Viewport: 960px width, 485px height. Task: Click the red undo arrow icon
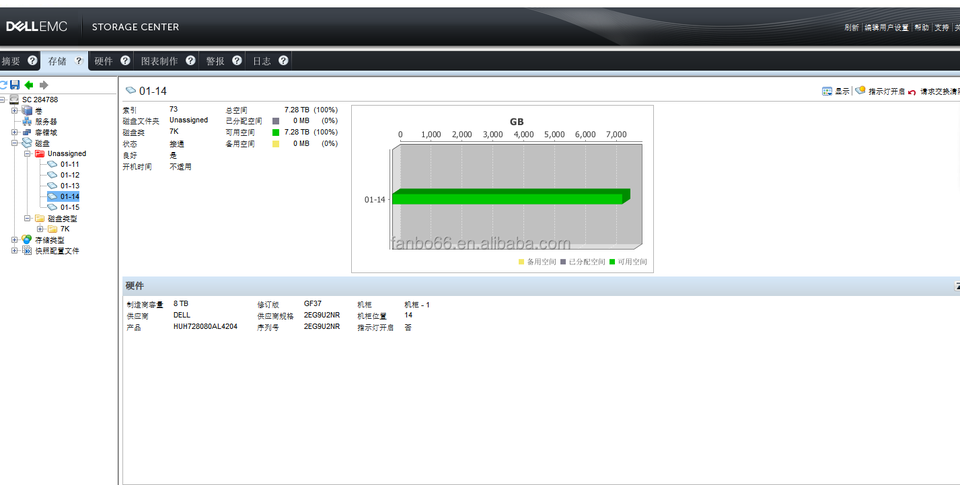912,92
